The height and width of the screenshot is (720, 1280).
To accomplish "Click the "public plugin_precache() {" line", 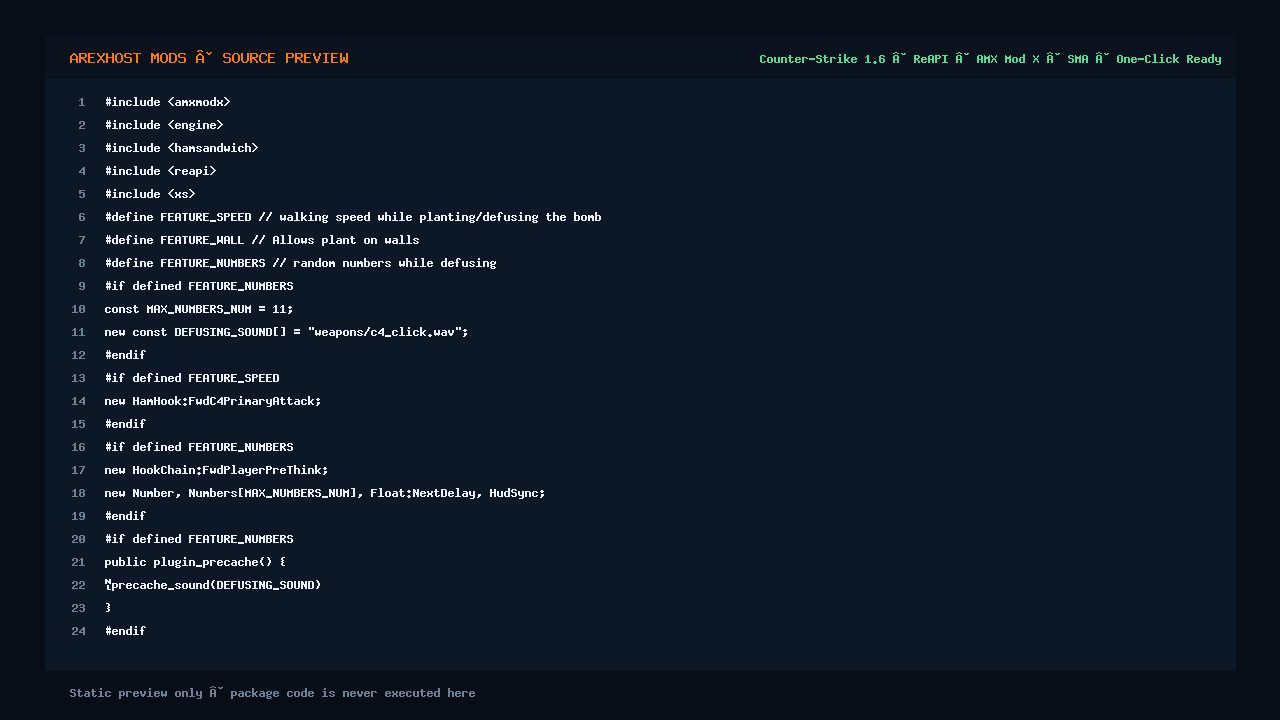I will pyautogui.click(x=195, y=562).
